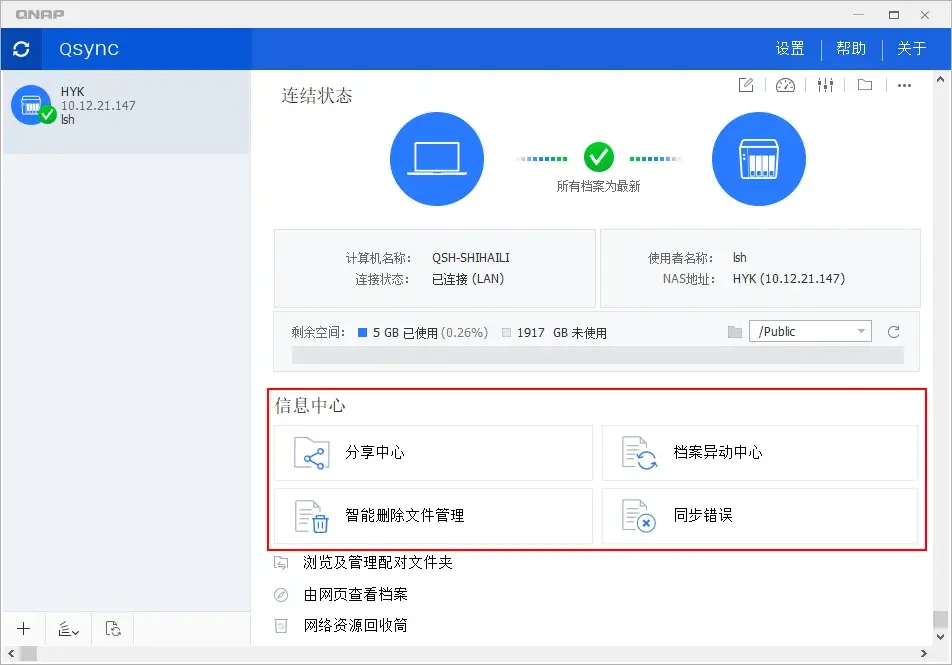Click the Qsync sync logo top-left
Viewport: 952px width, 665px height.
point(21,48)
